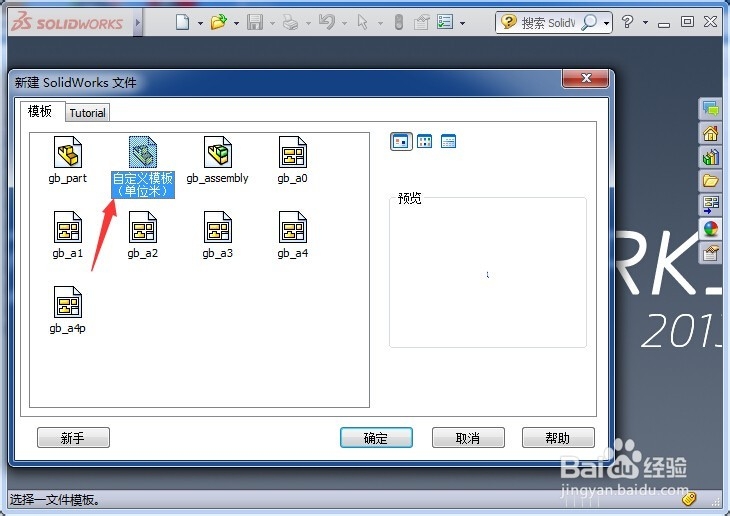Open the Print dropdown arrow
The image size is (730, 516).
[308, 23]
